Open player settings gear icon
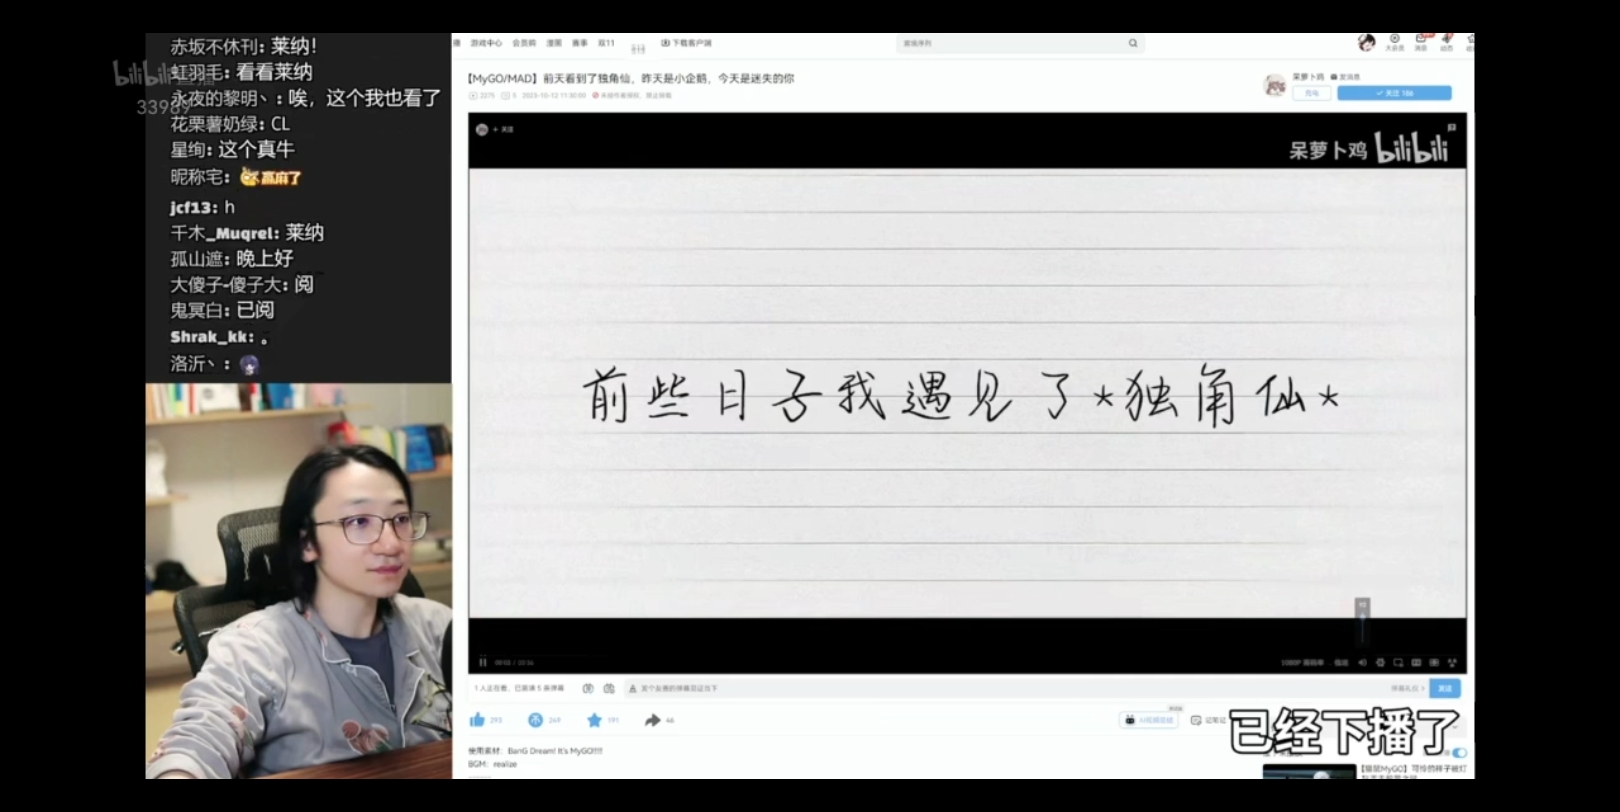Screen dimensions: 1620x812 [x=1380, y=663]
